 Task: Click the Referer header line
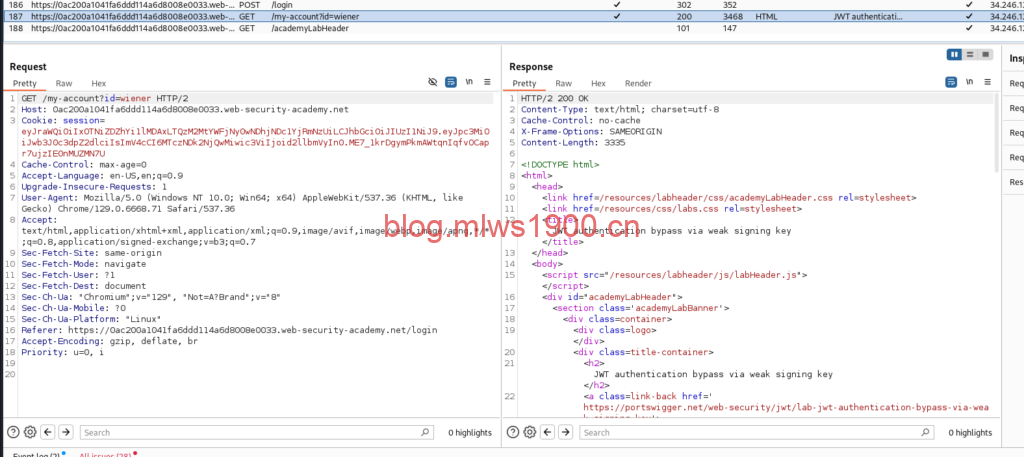pos(229,330)
